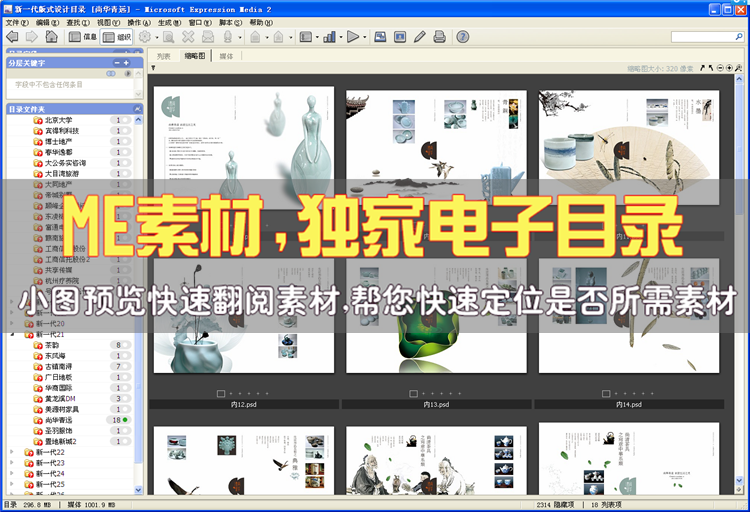Toggle the marker dot for 美德树家具 folder
The image size is (750, 512).
[126, 409]
